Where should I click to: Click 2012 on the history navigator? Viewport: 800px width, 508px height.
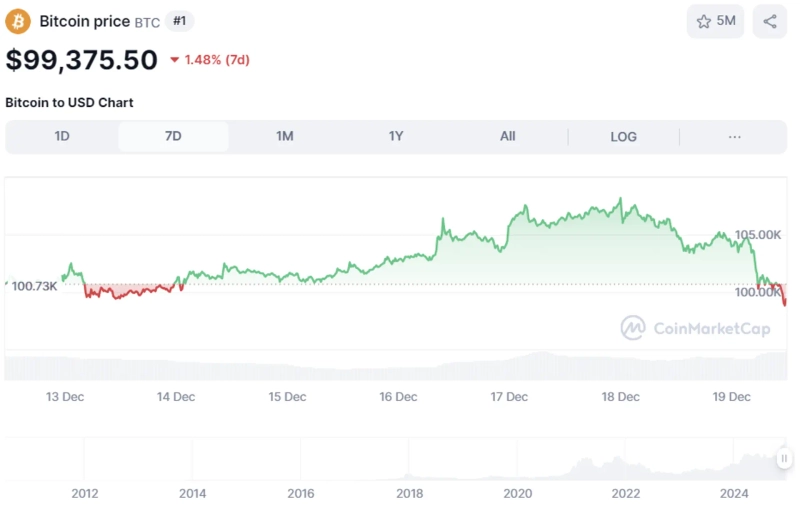[85, 493]
